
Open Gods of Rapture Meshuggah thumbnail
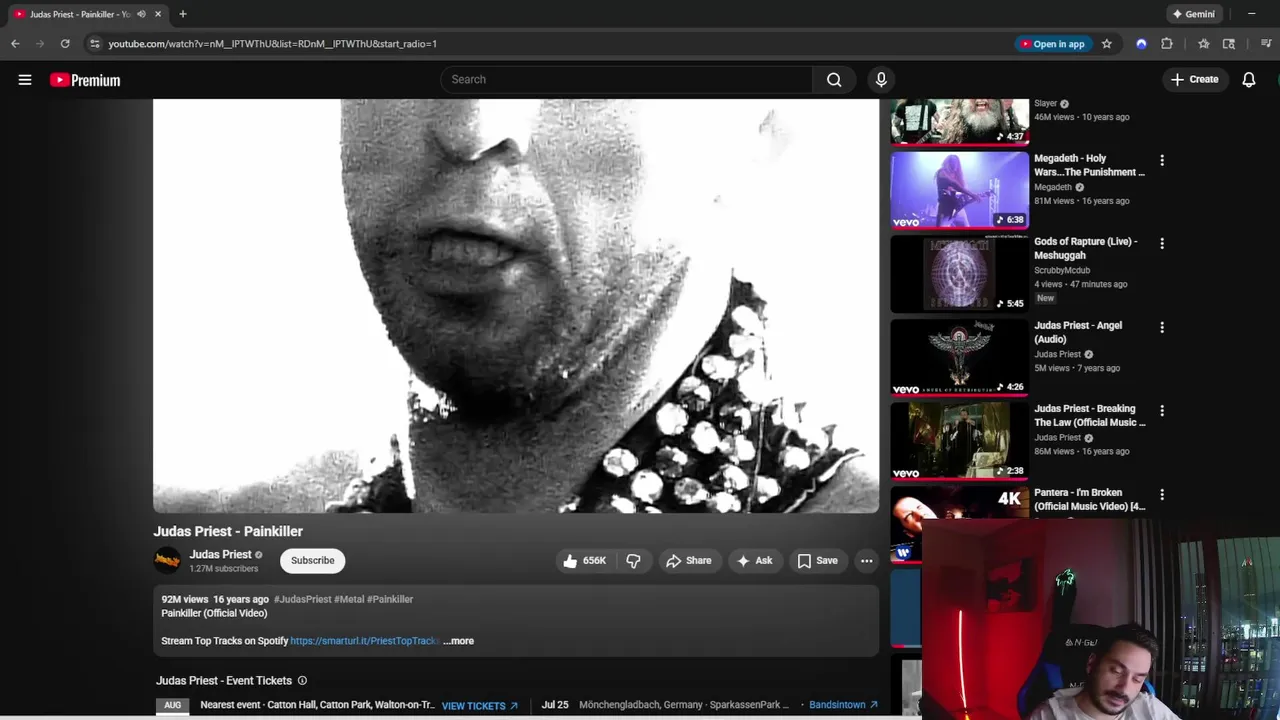pos(960,274)
